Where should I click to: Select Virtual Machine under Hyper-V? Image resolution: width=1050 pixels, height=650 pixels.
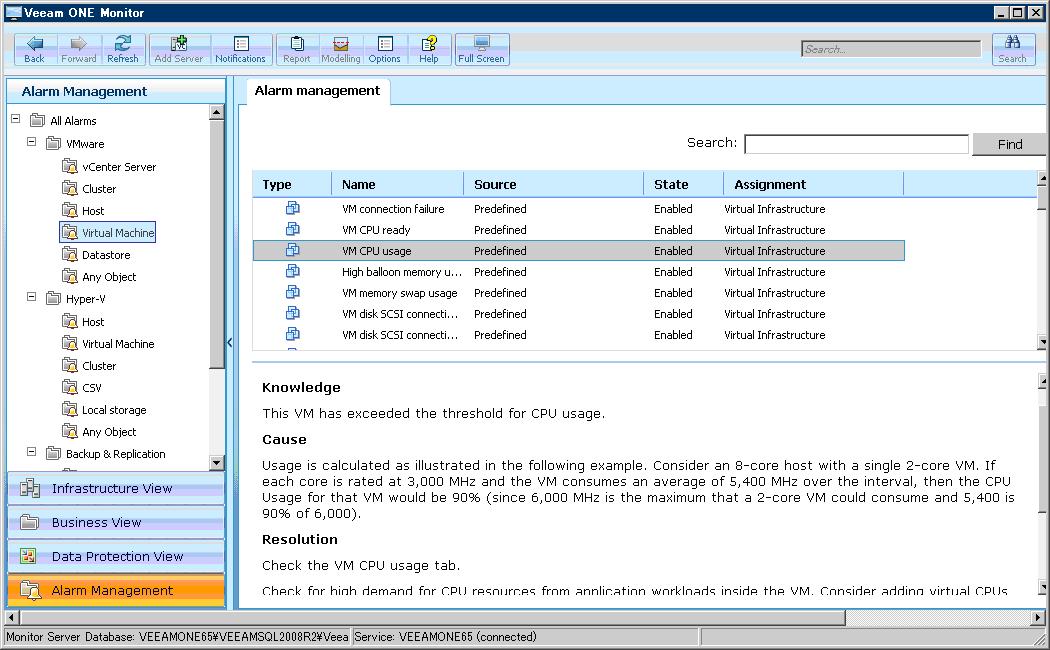118,344
